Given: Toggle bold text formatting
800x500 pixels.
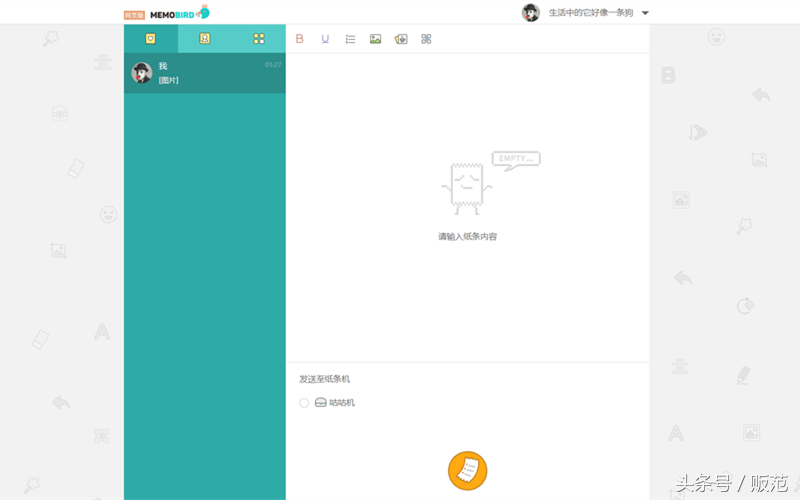Looking at the screenshot, I should [299, 39].
